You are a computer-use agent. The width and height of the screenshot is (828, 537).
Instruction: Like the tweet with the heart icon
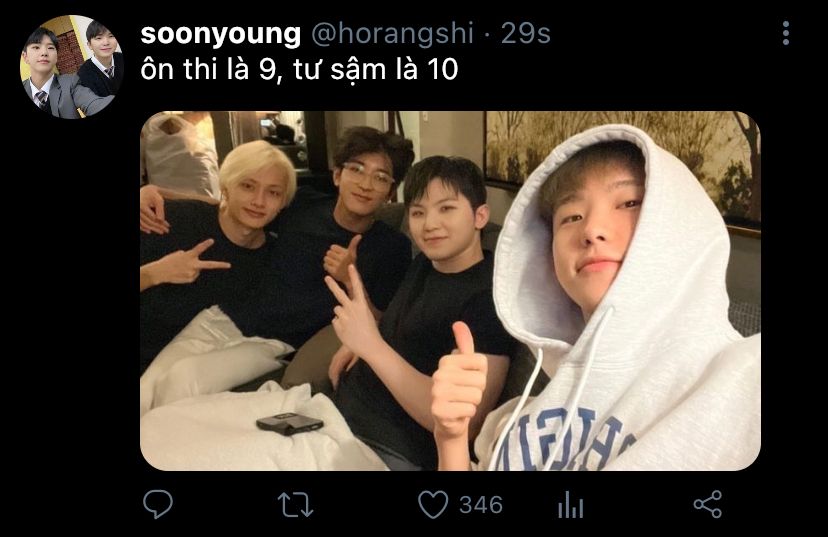point(432,504)
